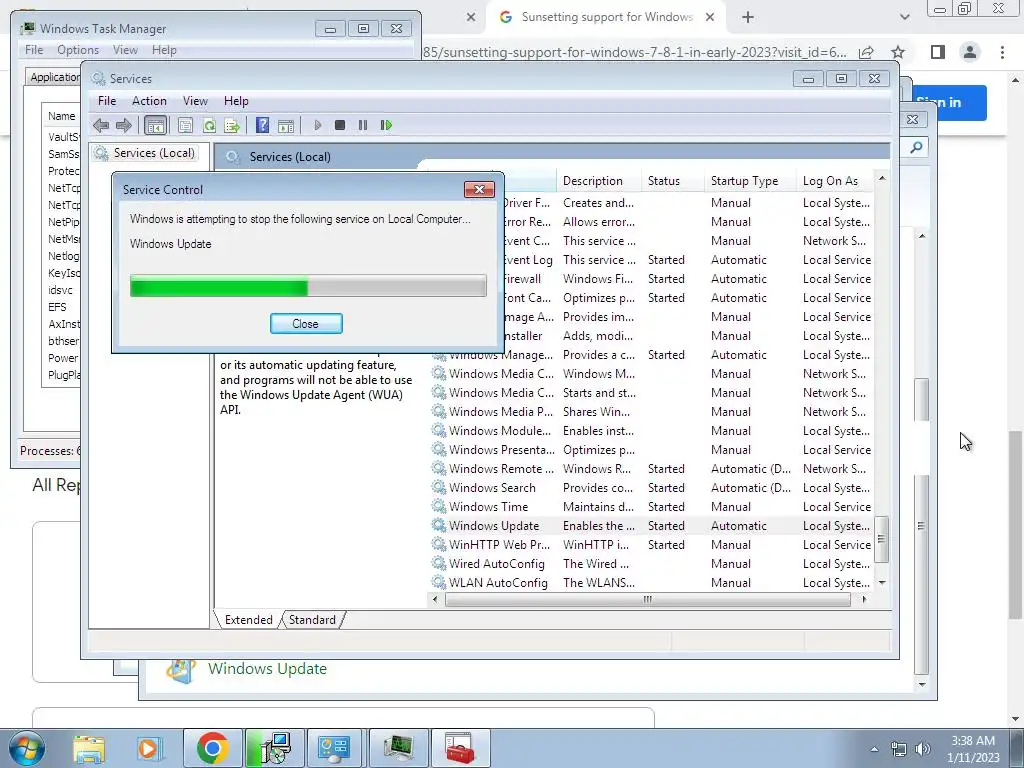This screenshot has height=768, width=1024.
Task: Click the red X of Service Control dialog
Action: (479, 189)
